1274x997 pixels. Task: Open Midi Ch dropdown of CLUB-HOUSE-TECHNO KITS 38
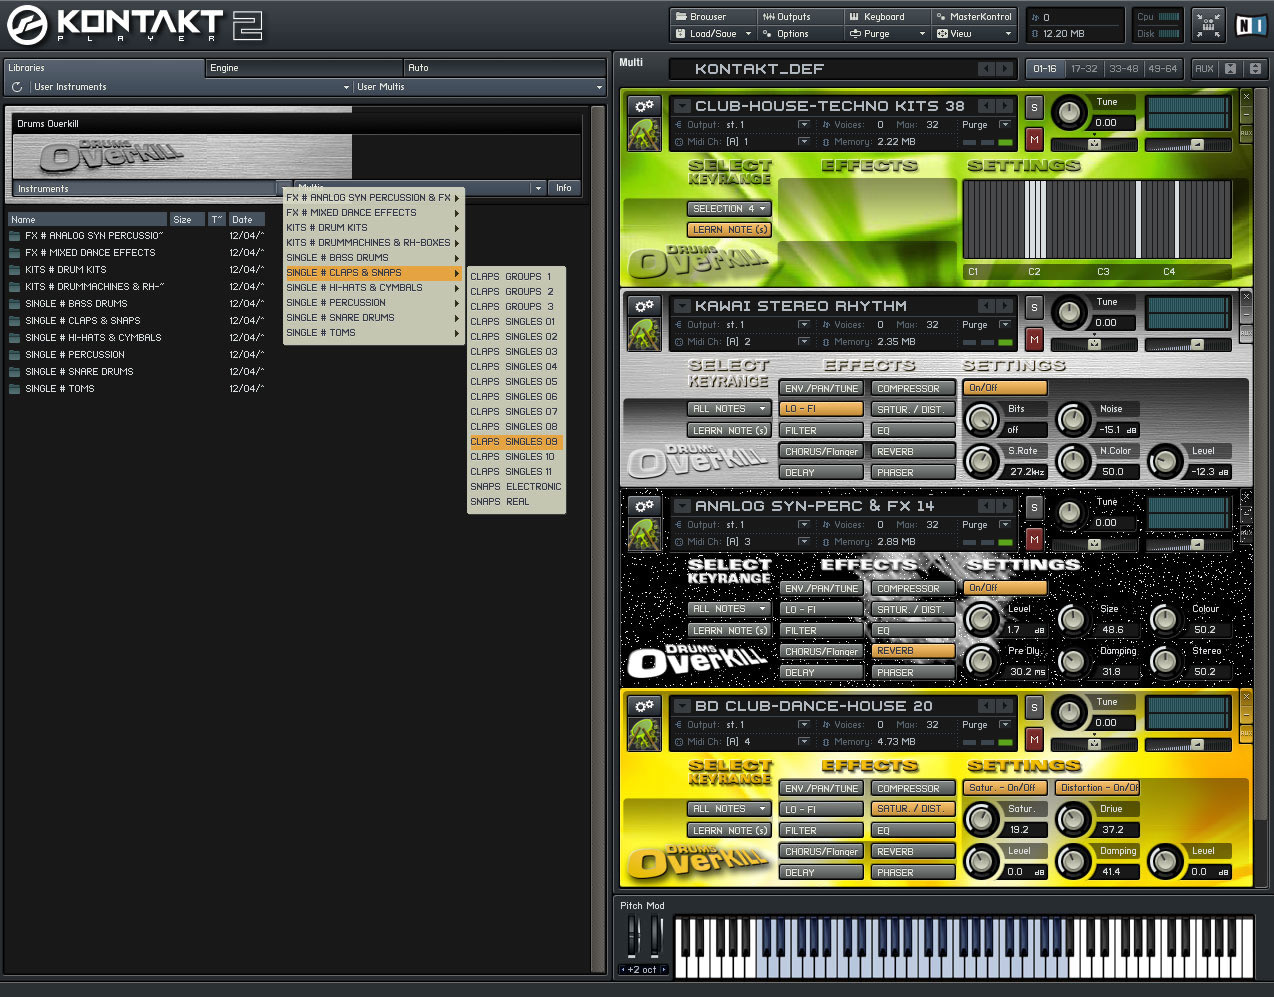pyautogui.click(x=803, y=142)
